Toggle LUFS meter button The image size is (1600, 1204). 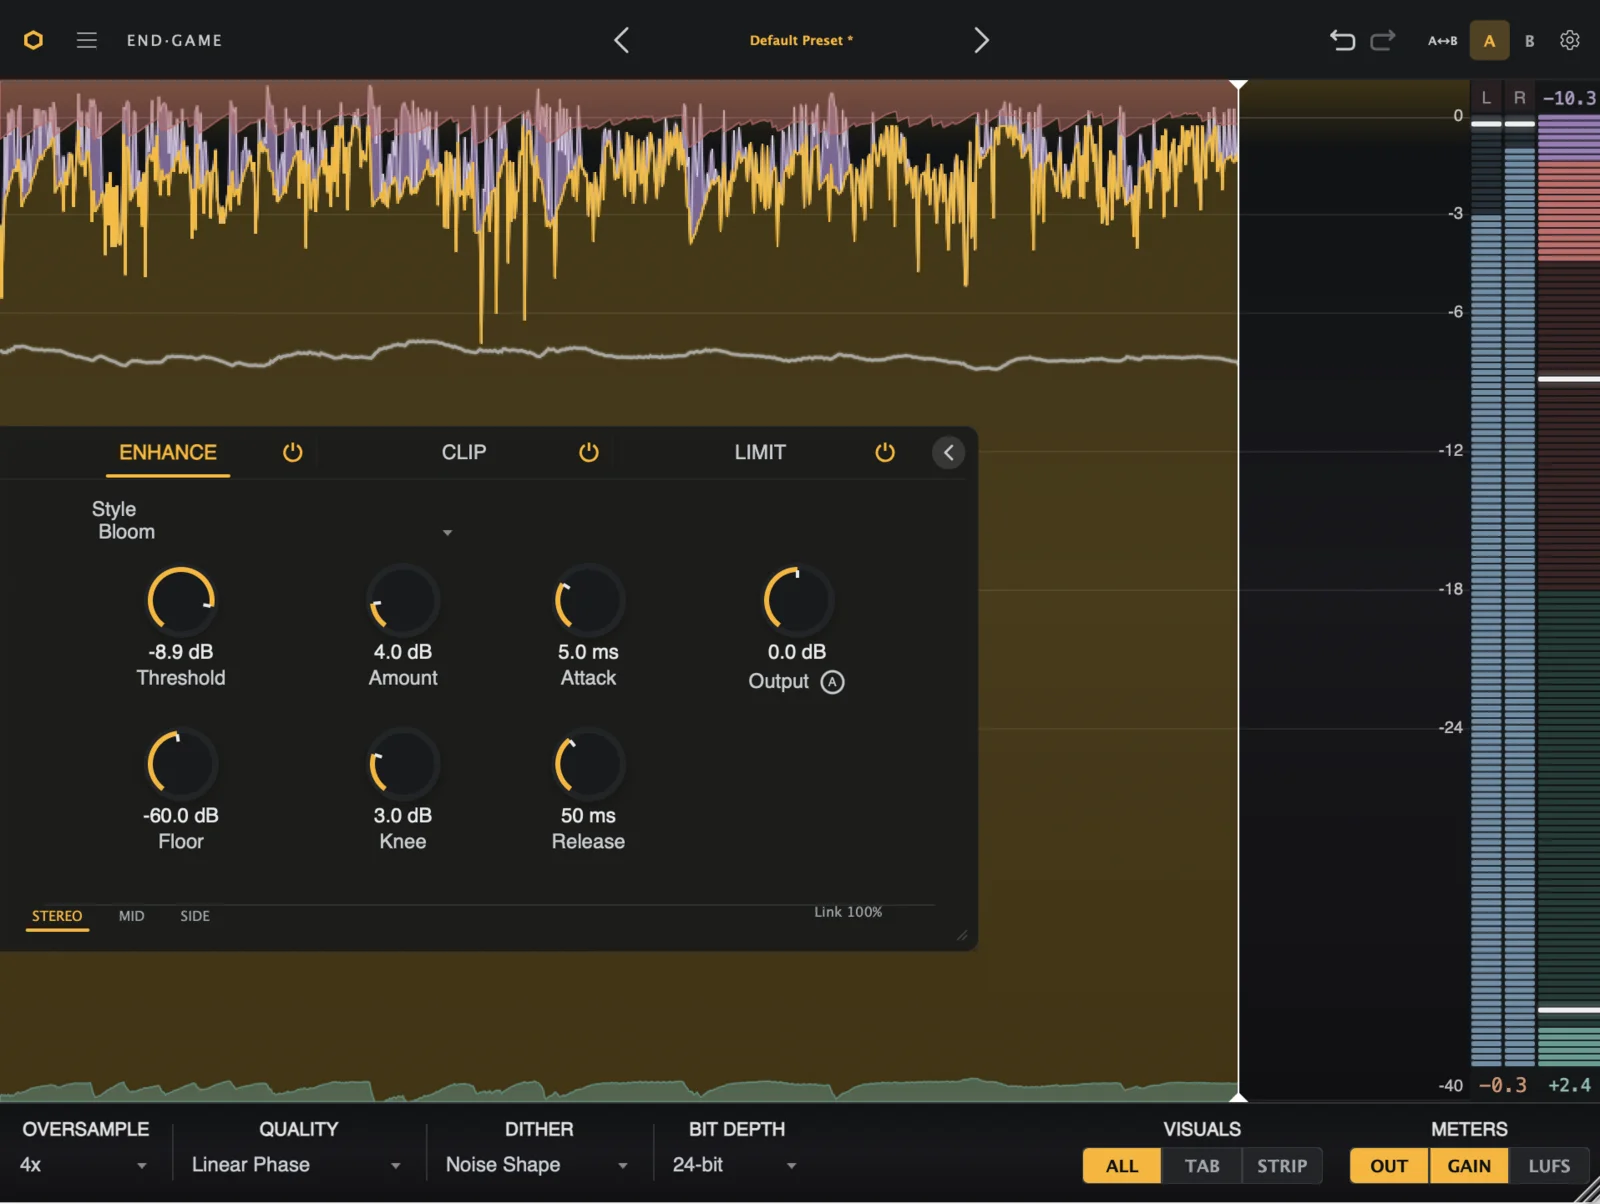pyautogui.click(x=1549, y=1166)
